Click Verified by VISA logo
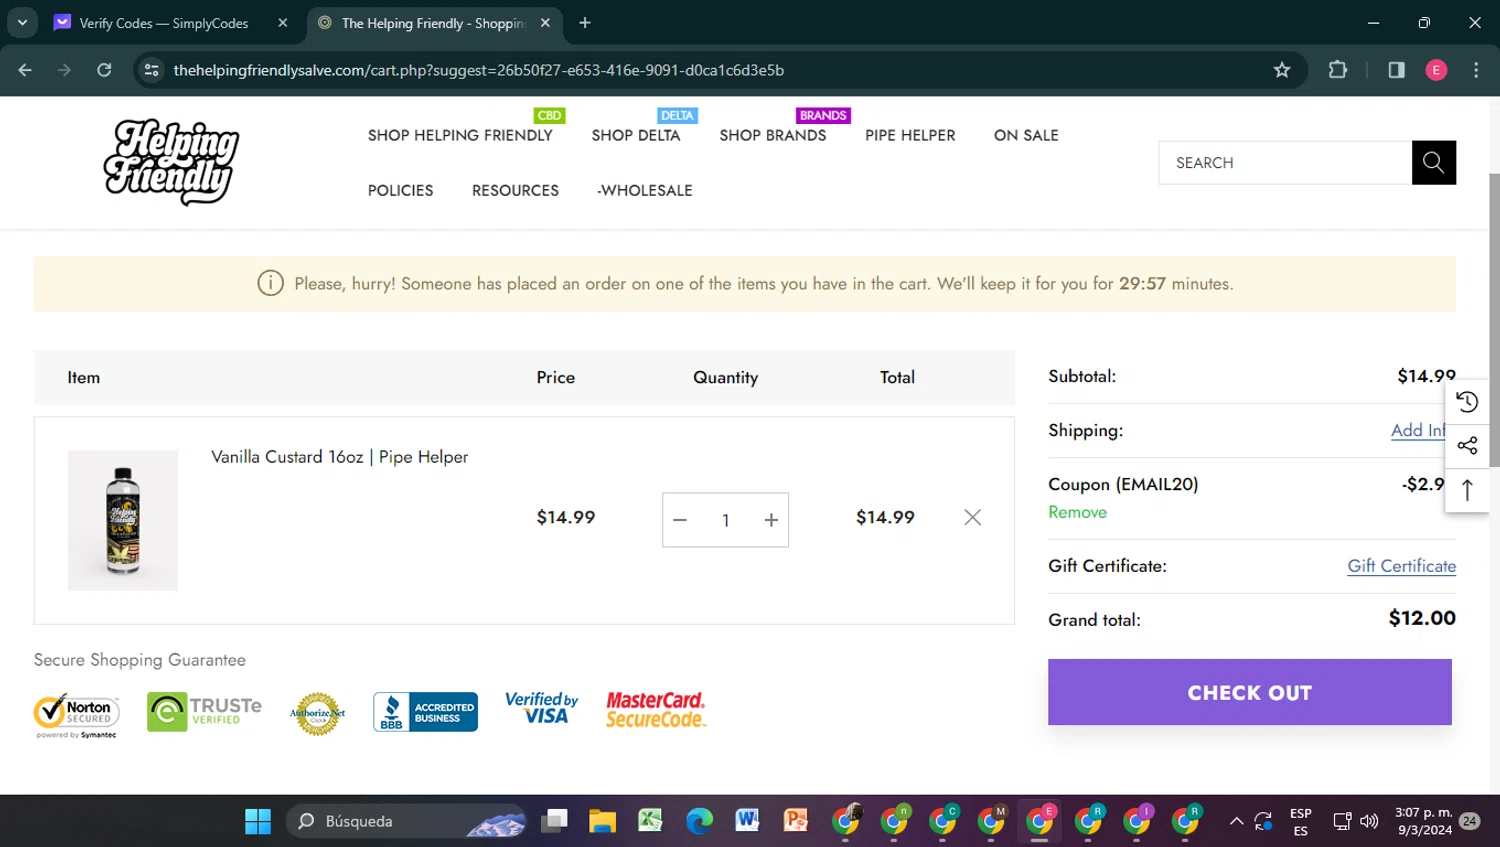1500x847 pixels. [x=541, y=708]
